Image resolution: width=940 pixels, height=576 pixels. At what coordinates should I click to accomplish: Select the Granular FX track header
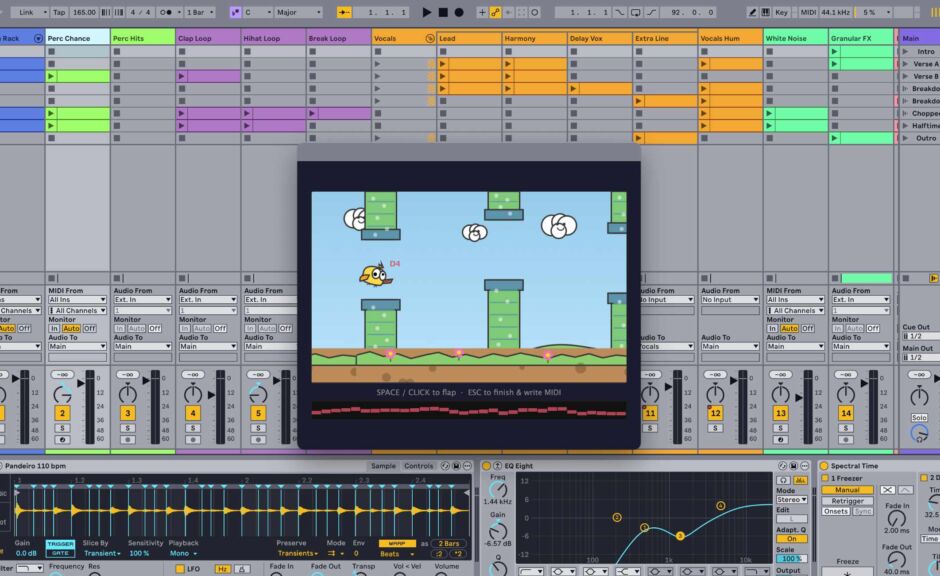(861, 38)
